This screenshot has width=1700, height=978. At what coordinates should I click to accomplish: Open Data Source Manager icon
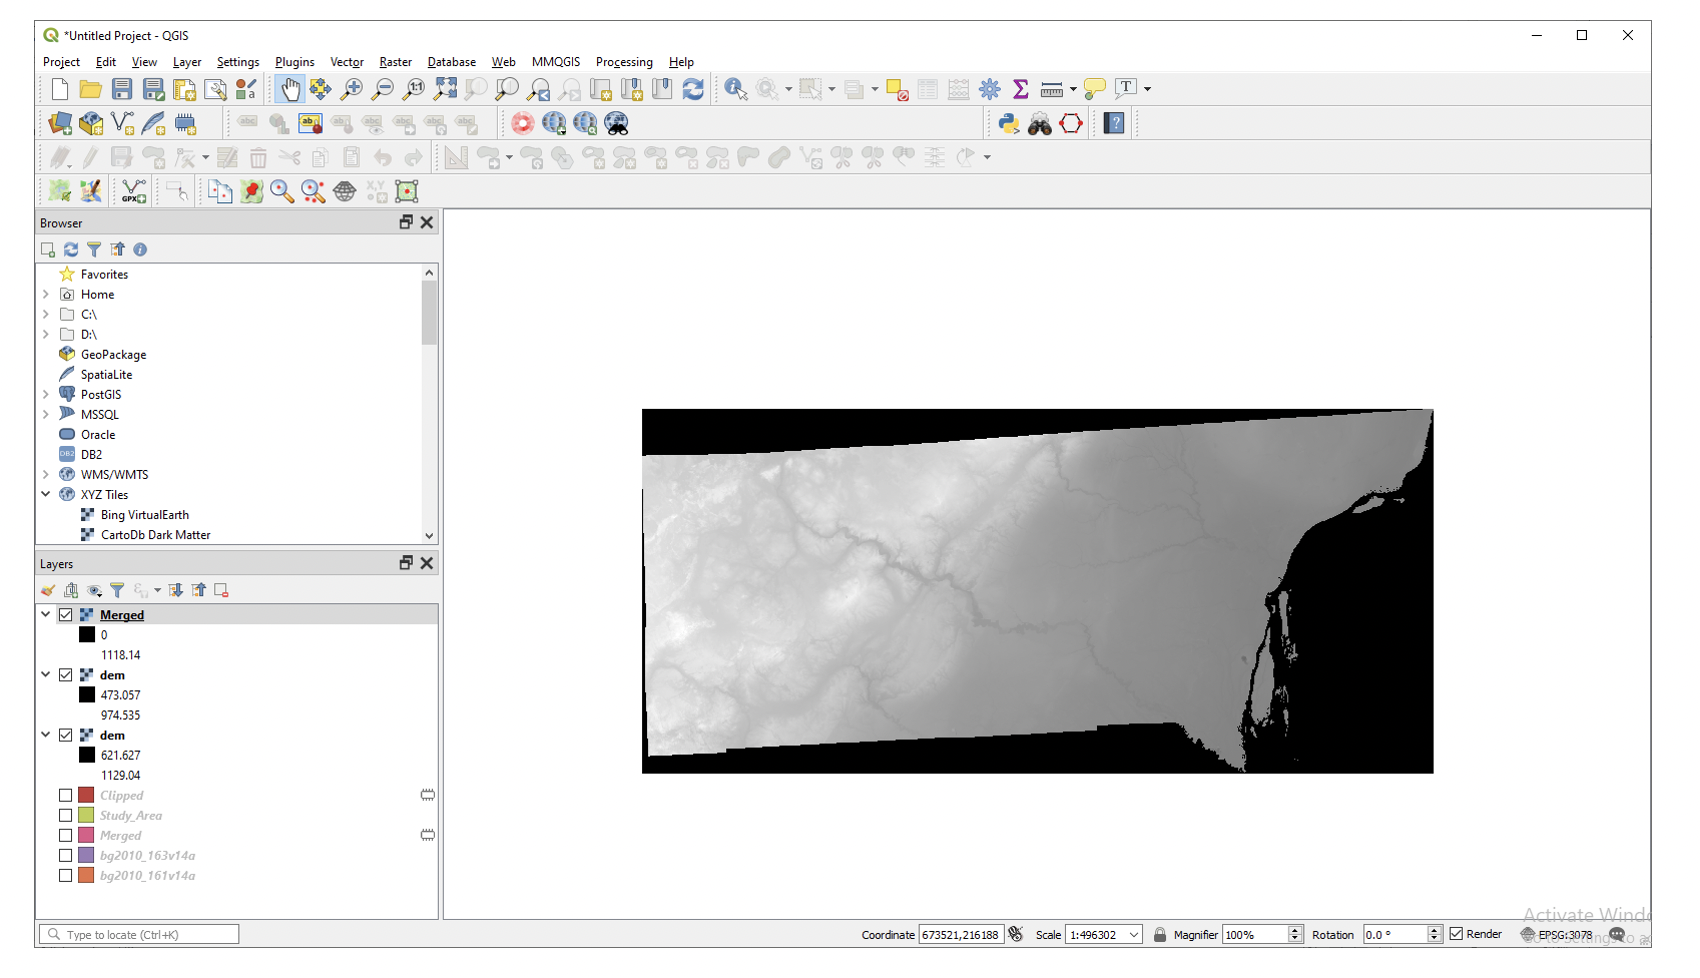coord(60,123)
